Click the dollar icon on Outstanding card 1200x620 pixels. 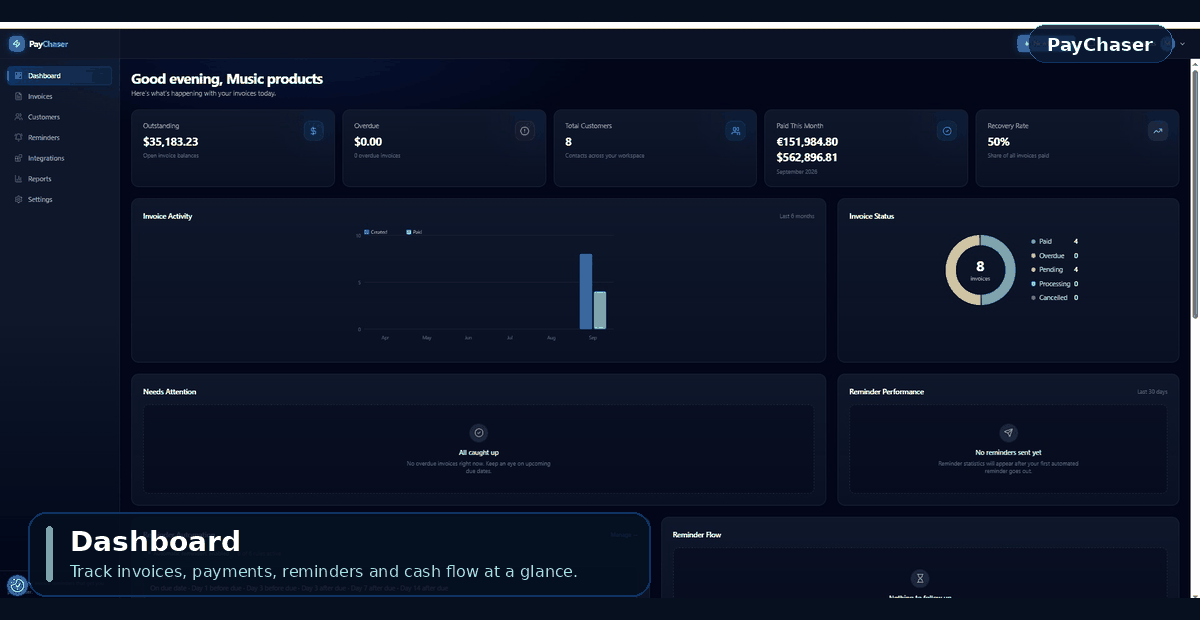click(x=314, y=131)
